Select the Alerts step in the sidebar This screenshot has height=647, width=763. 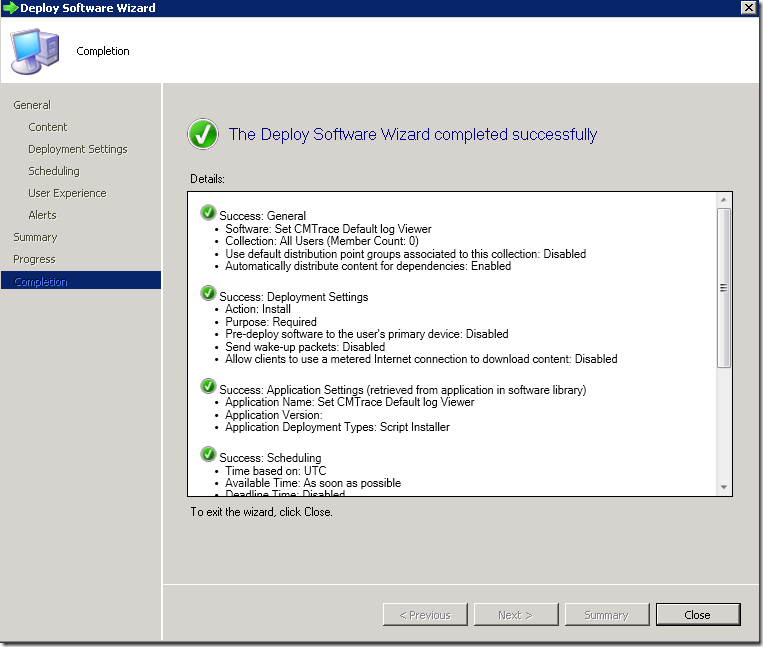42,215
